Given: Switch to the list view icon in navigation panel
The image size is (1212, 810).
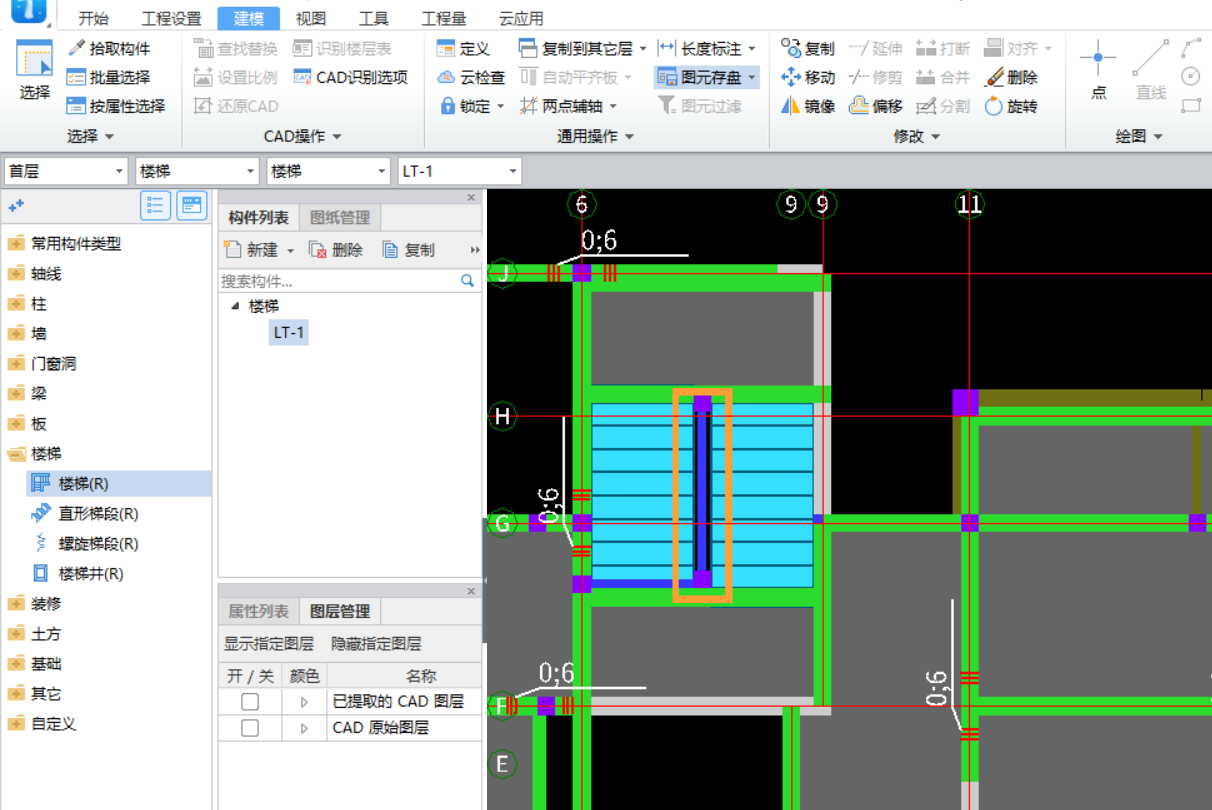Looking at the screenshot, I should 155,205.
